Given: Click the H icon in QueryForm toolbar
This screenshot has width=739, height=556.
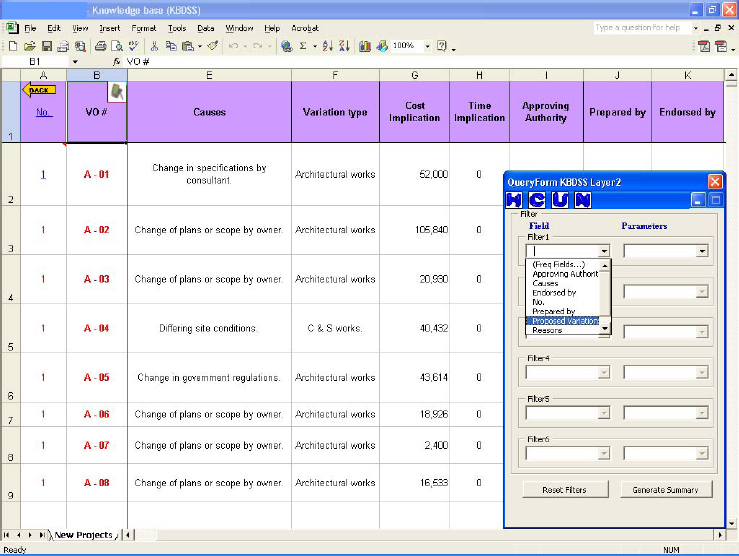Looking at the screenshot, I should tap(514, 200).
